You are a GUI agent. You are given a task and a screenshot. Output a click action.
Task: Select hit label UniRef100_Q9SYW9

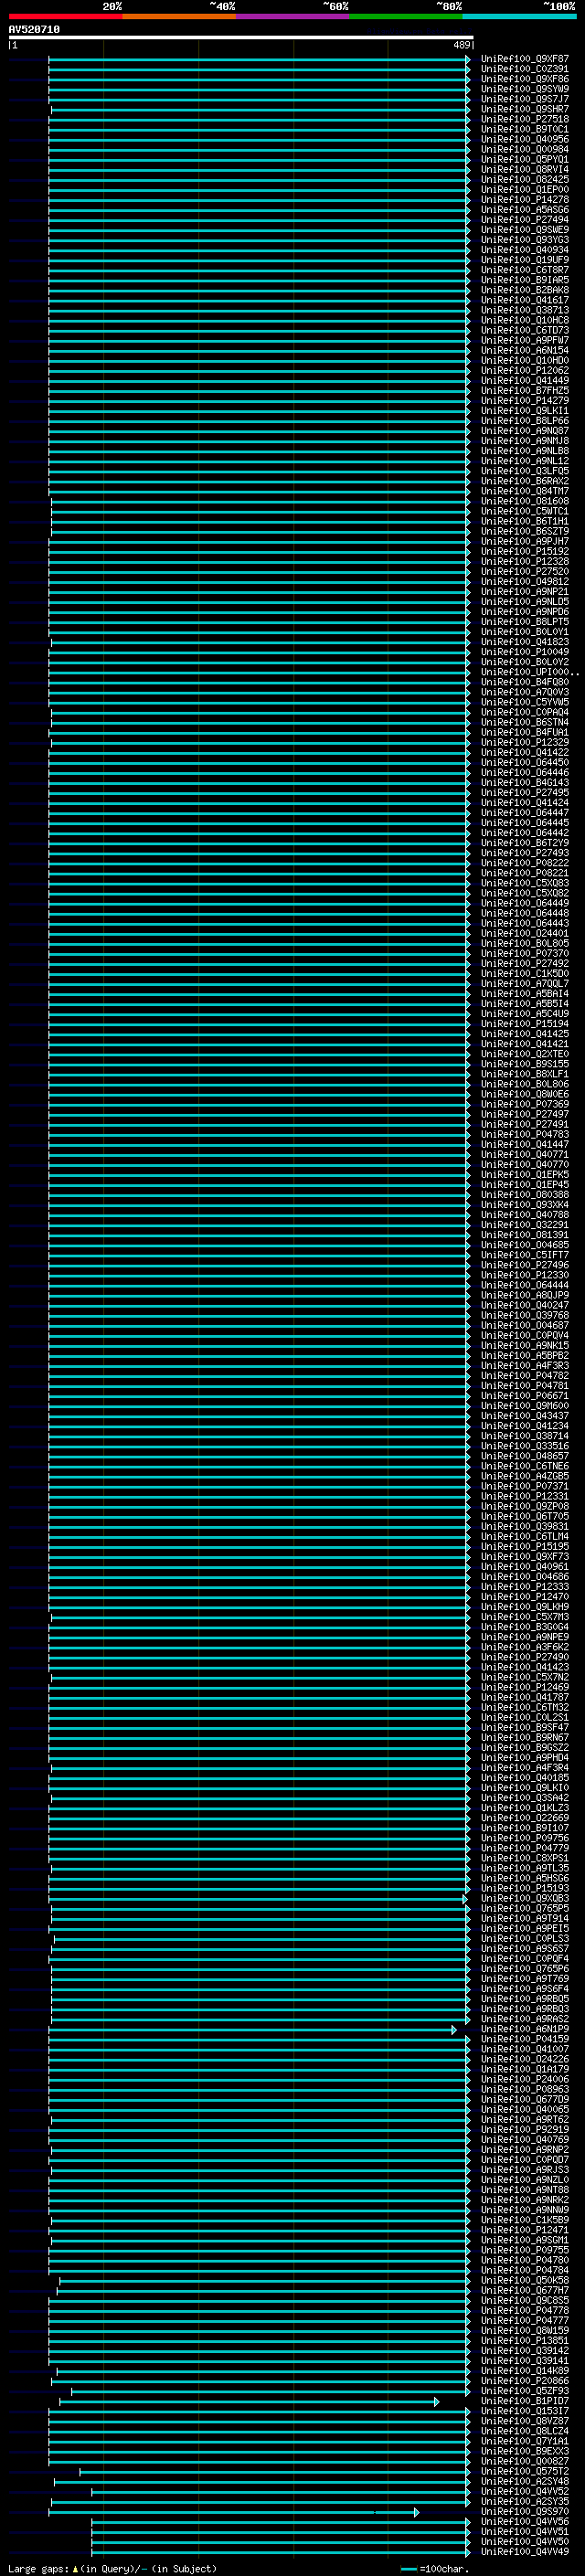[x=525, y=89]
